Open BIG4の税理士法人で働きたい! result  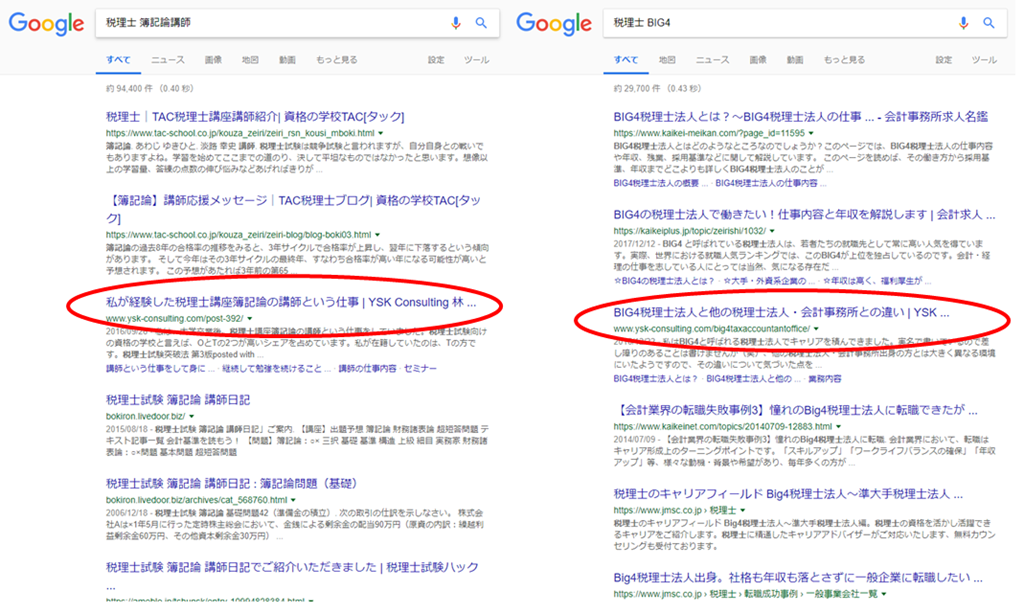(x=805, y=215)
